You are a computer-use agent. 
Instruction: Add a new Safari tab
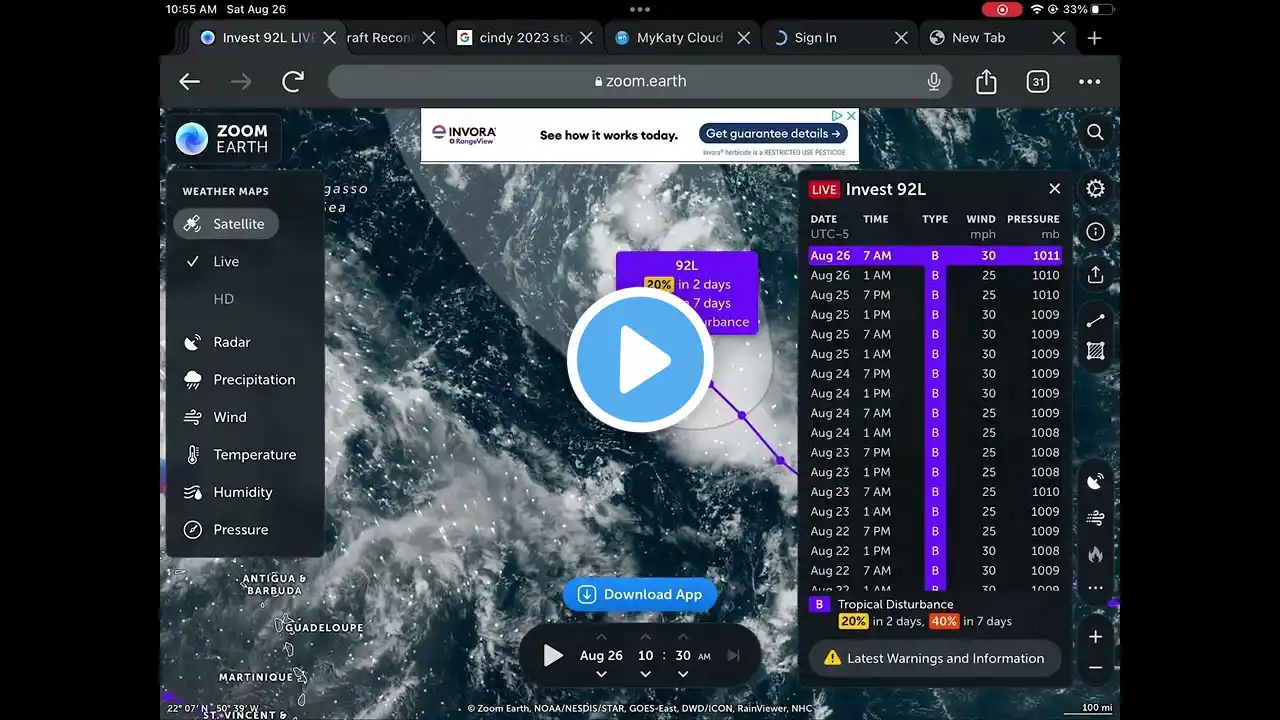pyautogui.click(x=1095, y=38)
